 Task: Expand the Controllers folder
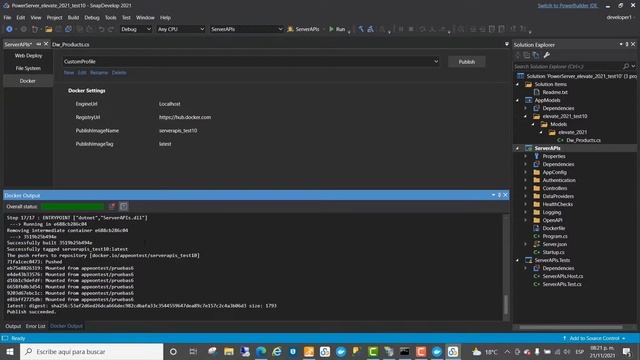(526, 188)
